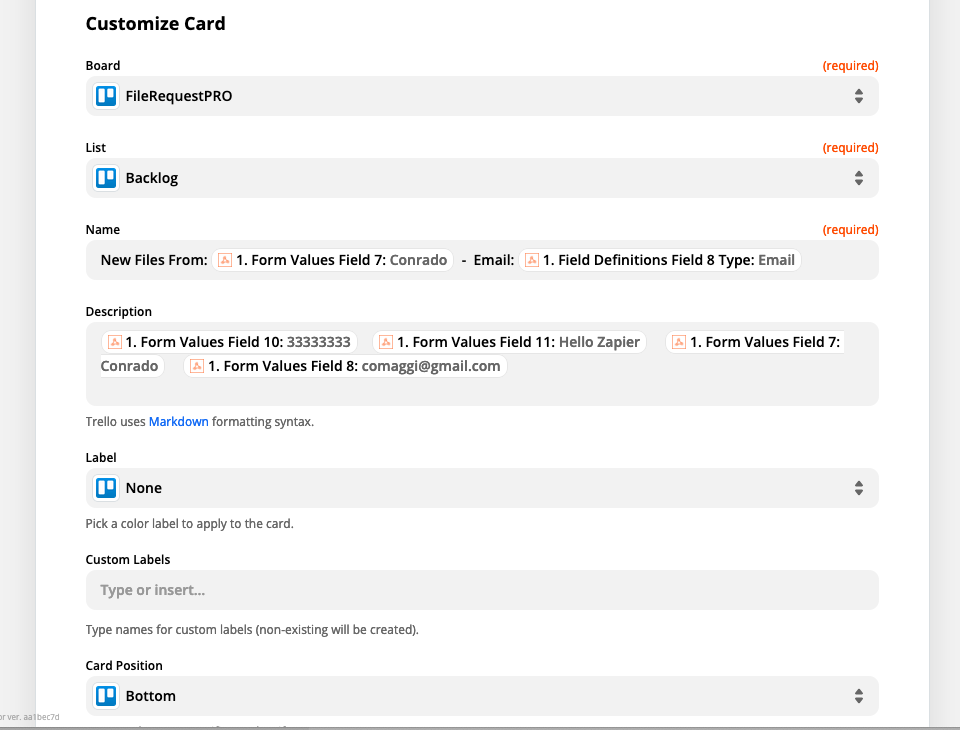Click the Form Values Field 11 Hello Zapier pill
The width and height of the screenshot is (960, 730).
509,342
